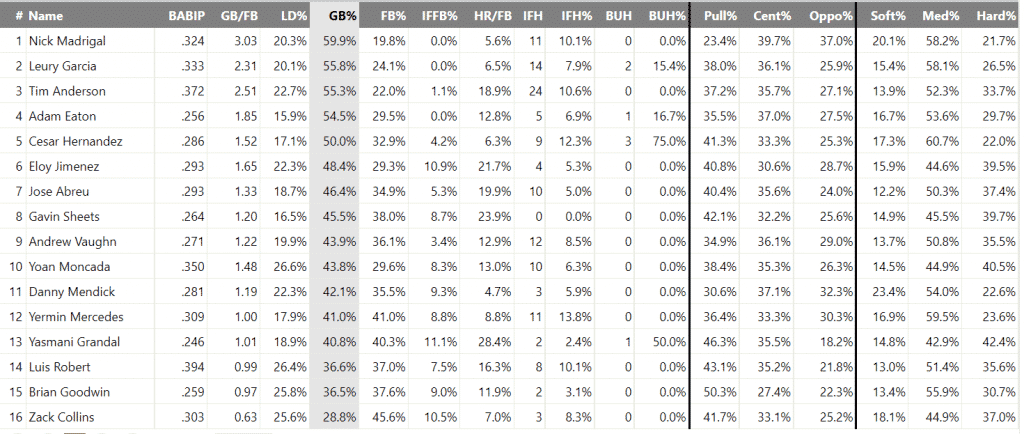Click the Pull% column header
Viewport: 1024px width, 434px height.
[x=720, y=16]
